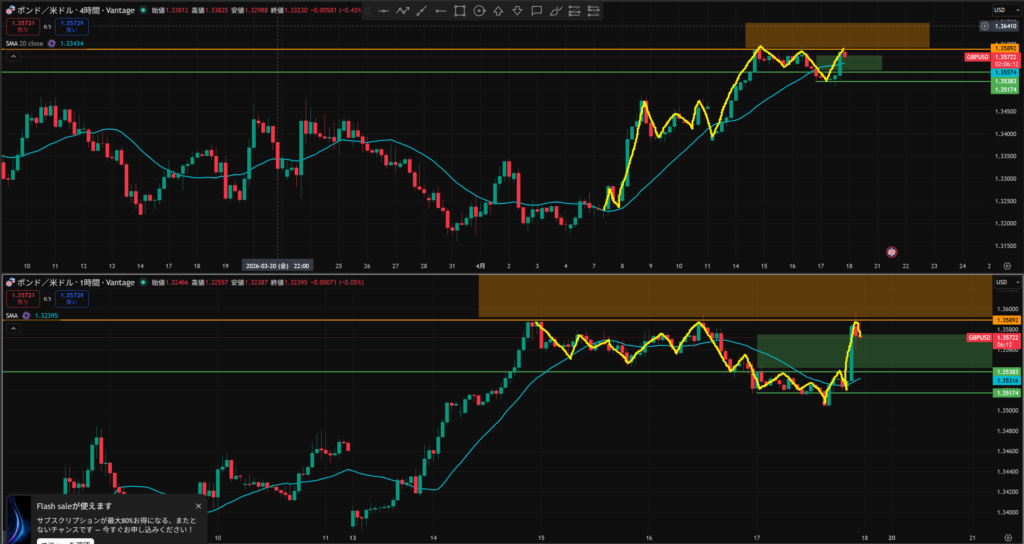Open the long position tool

[x=574, y=11]
